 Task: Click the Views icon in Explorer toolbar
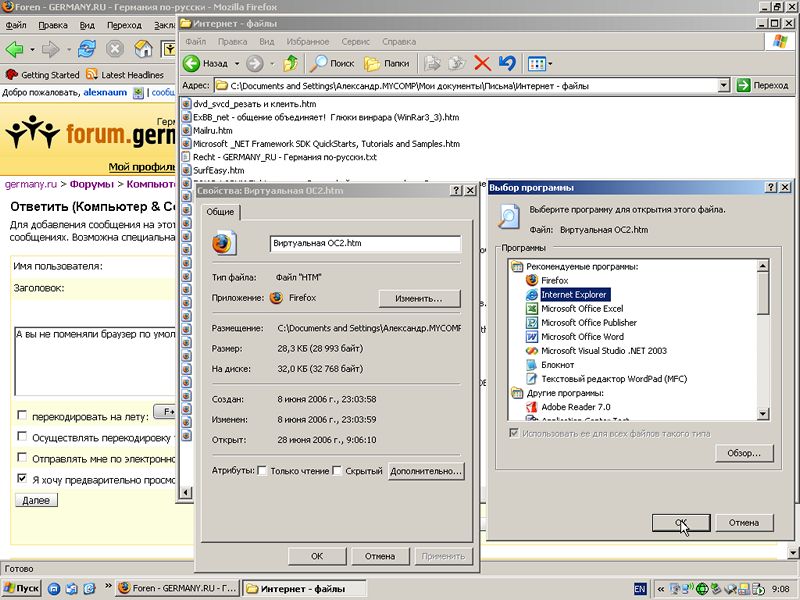[x=536, y=63]
